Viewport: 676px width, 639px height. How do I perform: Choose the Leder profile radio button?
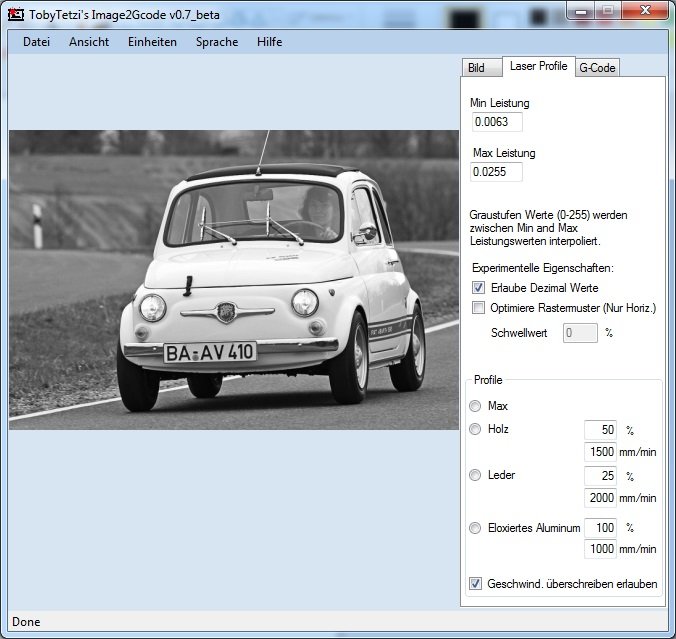pyautogui.click(x=475, y=475)
